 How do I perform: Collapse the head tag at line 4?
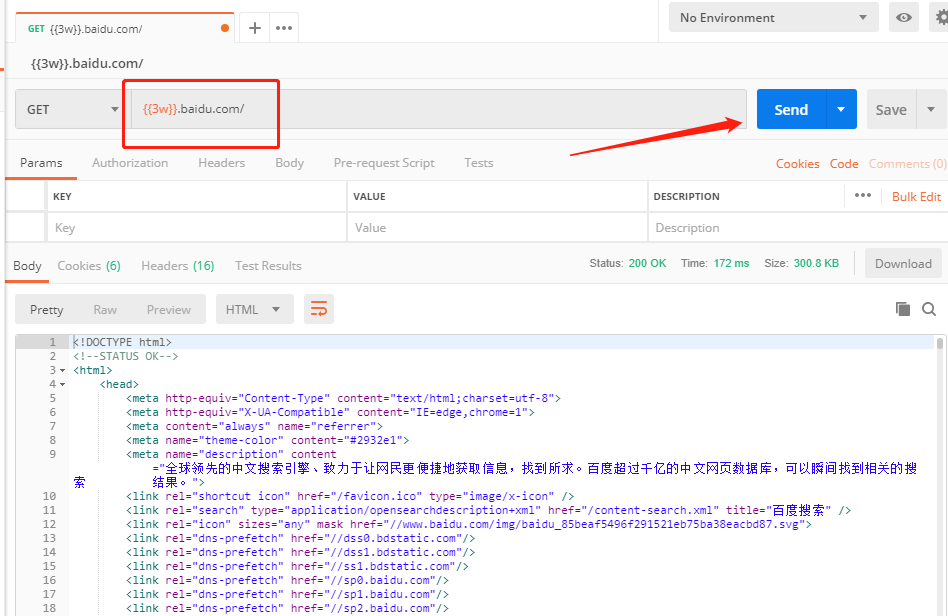(62, 384)
